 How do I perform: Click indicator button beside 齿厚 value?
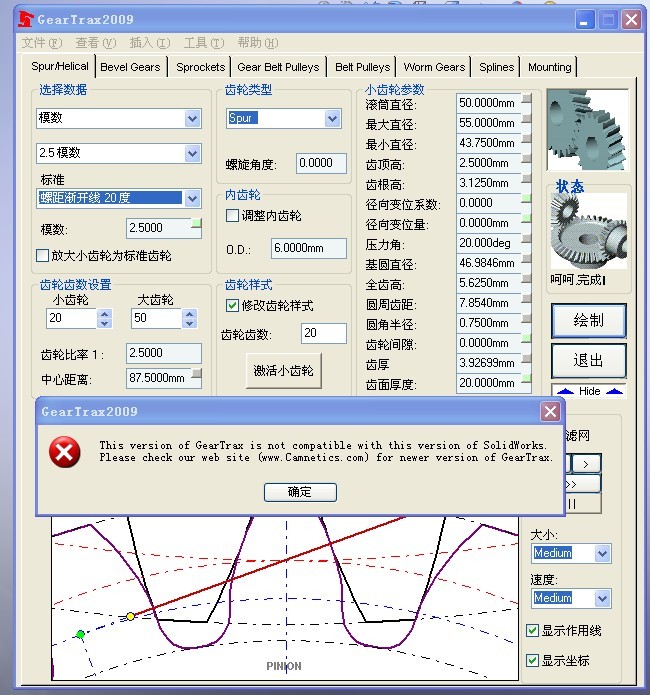[526, 358]
